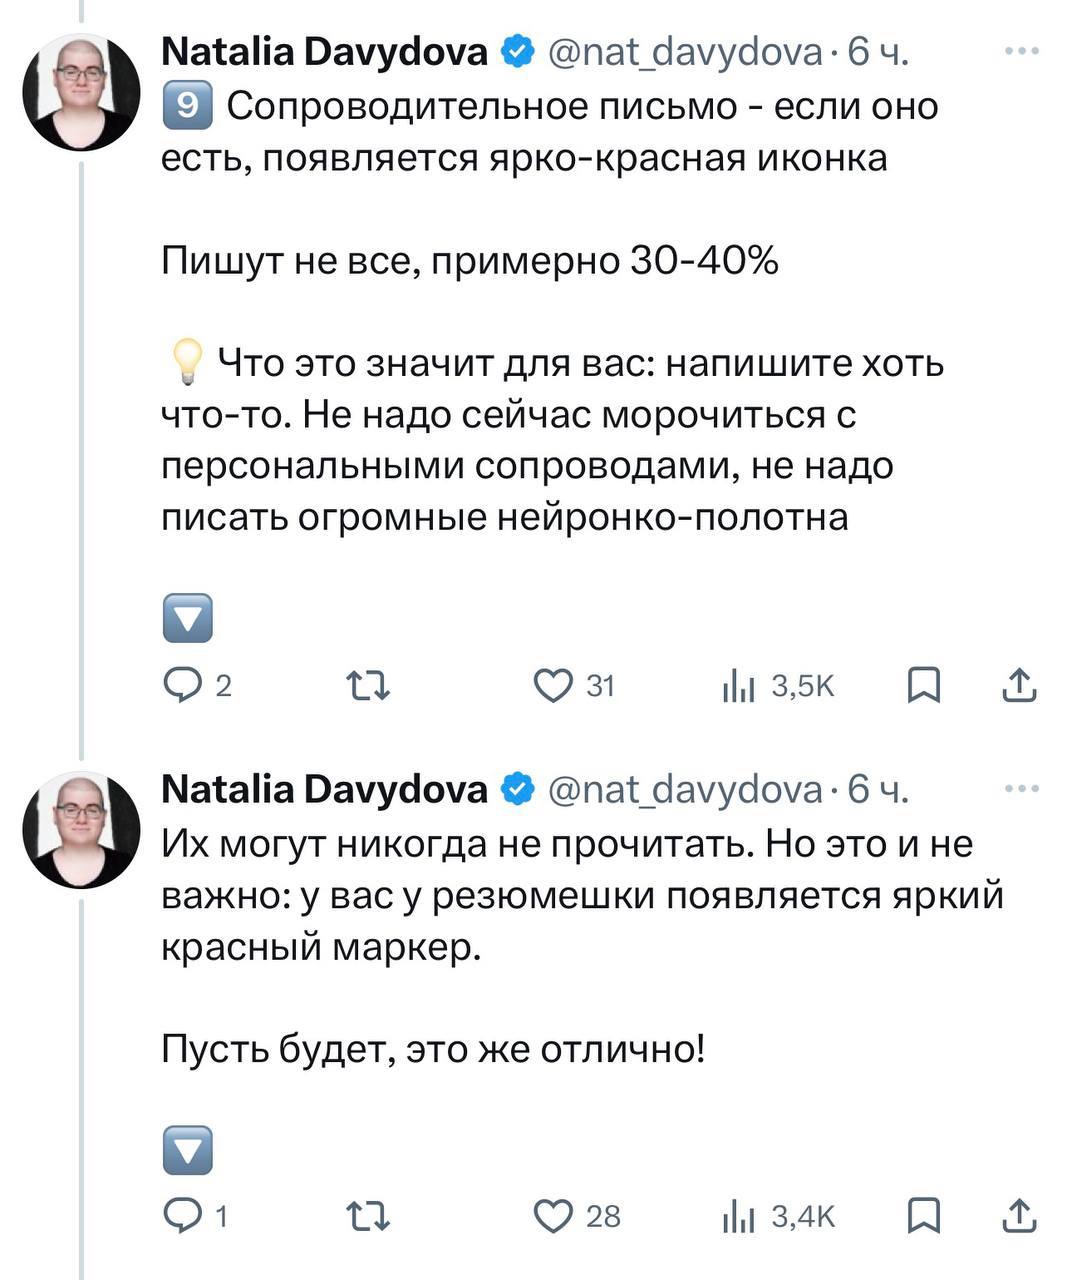Share the second tweet via share icon

pyautogui.click(x=1018, y=1216)
